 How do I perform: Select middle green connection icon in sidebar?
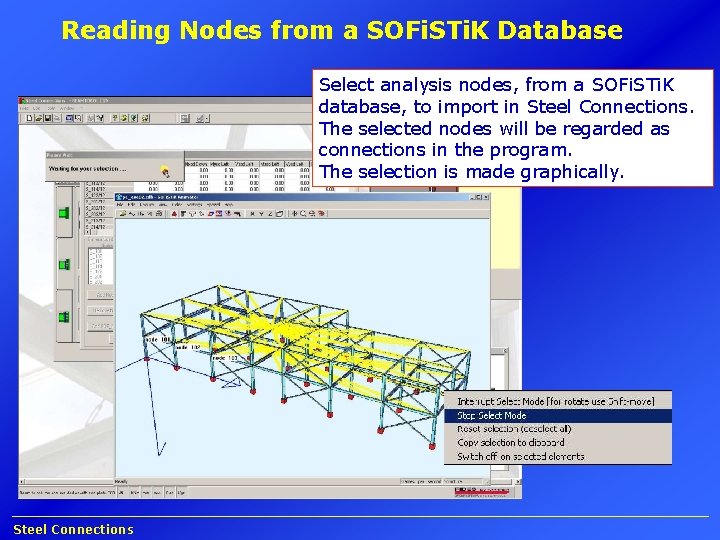tap(64, 264)
